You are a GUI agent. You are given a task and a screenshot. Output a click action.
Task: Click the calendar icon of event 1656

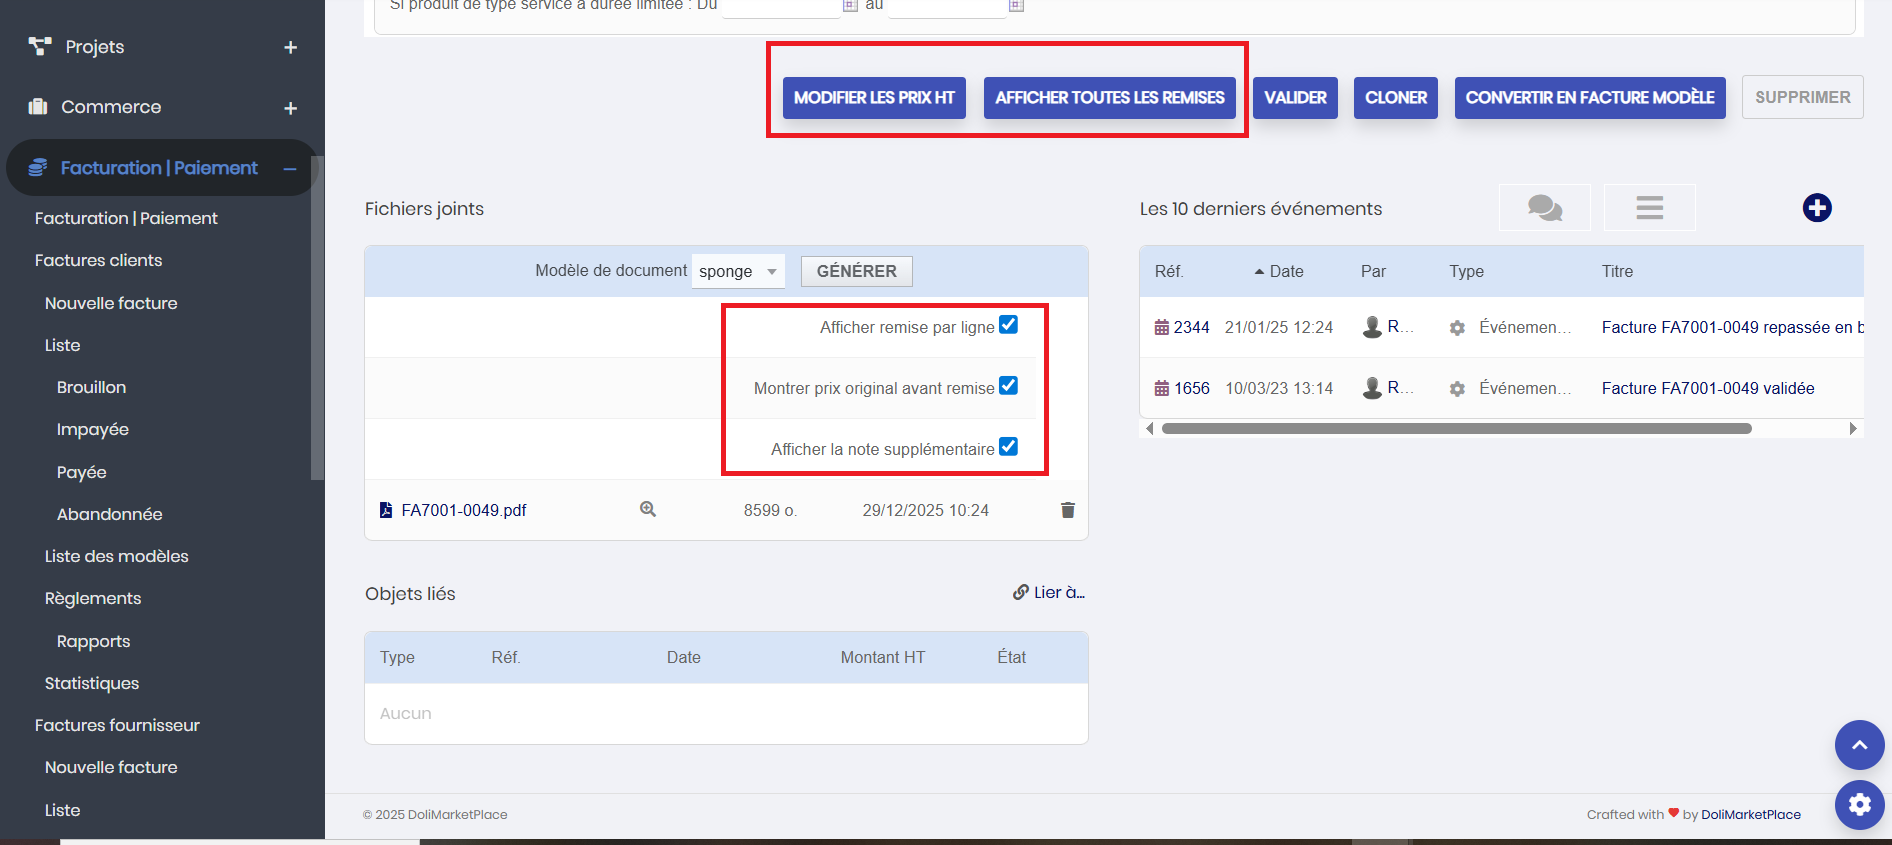[1162, 388]
